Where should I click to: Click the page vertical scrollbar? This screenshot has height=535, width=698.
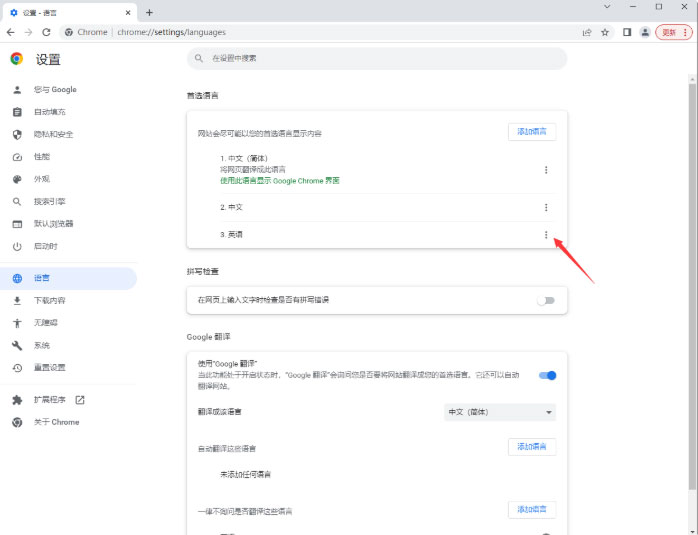pyautogui.click(x=692, y=285)
